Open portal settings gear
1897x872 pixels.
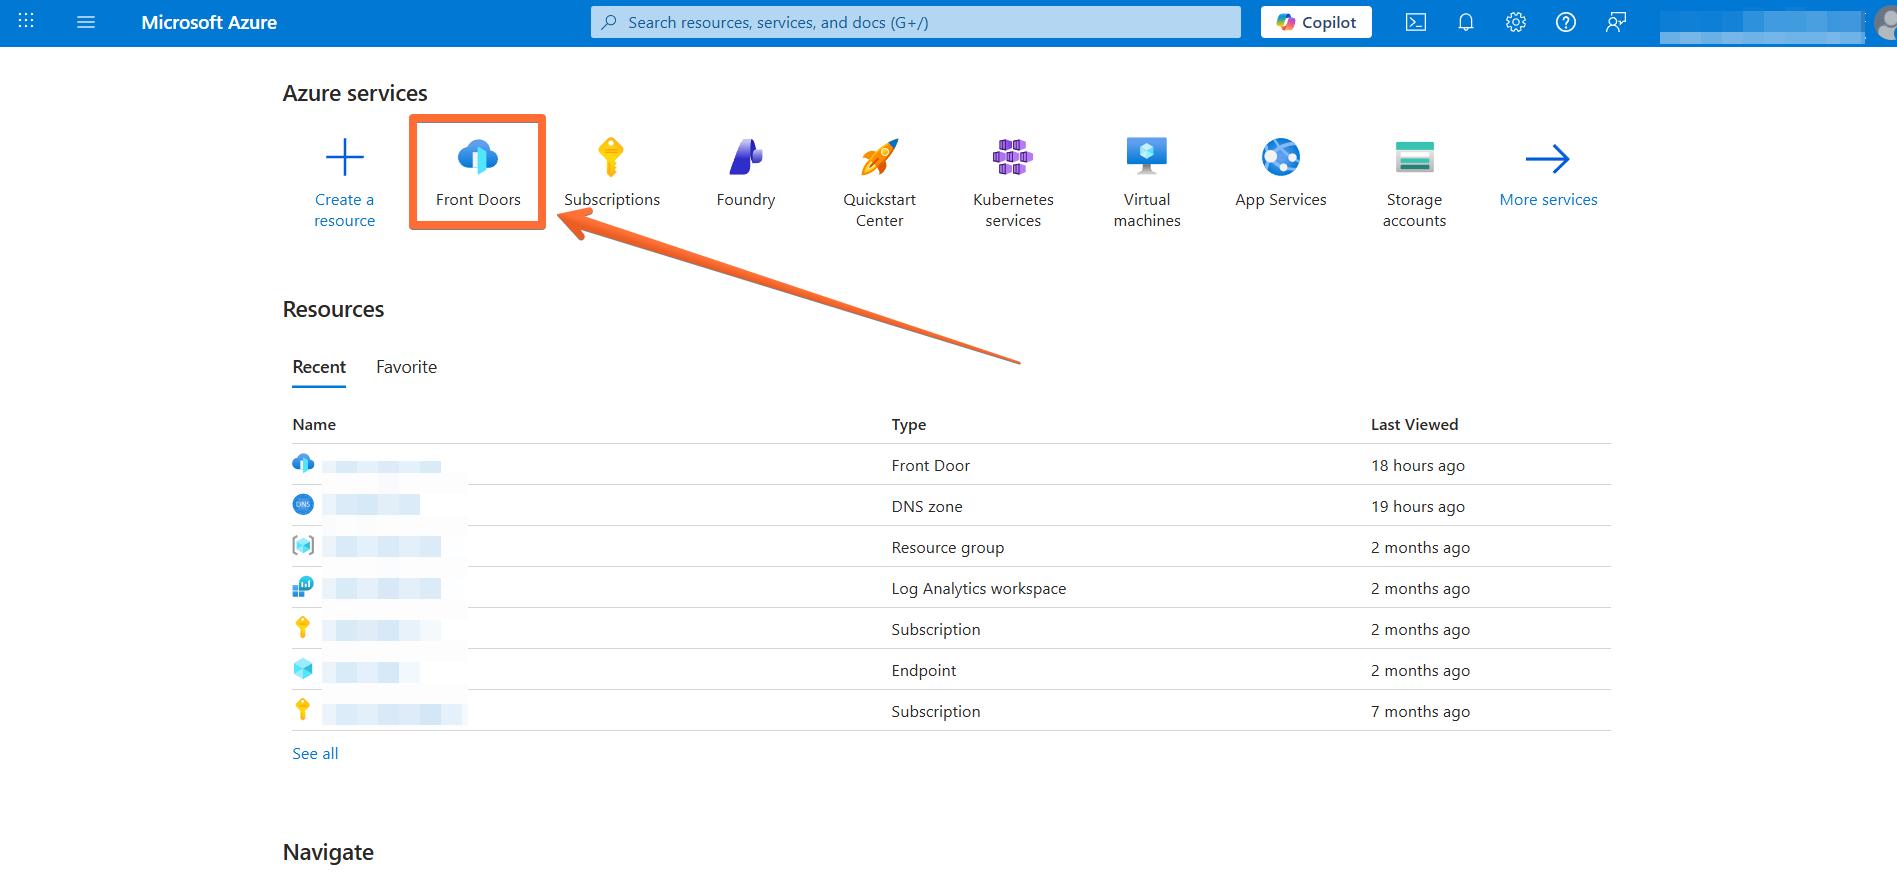(1516, 22)
